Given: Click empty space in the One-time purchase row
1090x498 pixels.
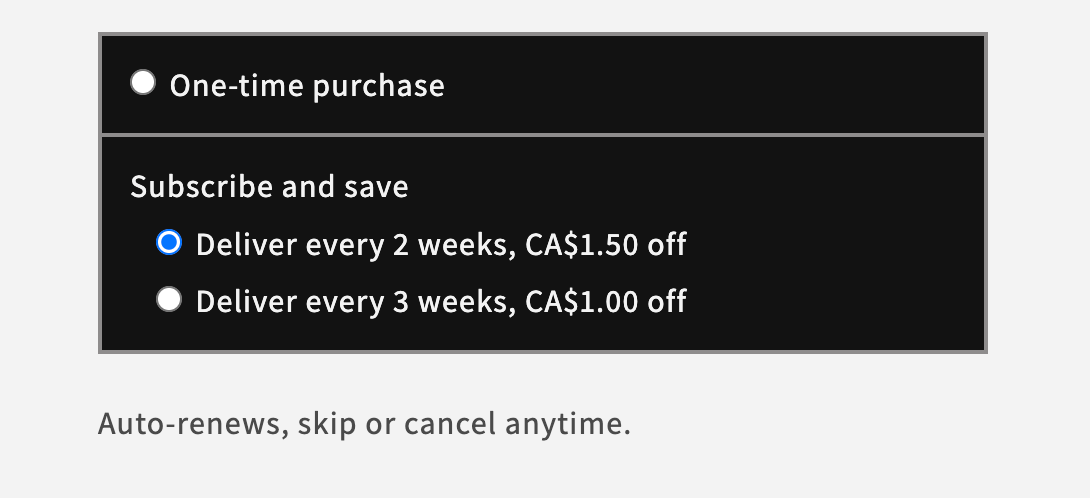Looking at the screenshot, I should pos(700,86).
